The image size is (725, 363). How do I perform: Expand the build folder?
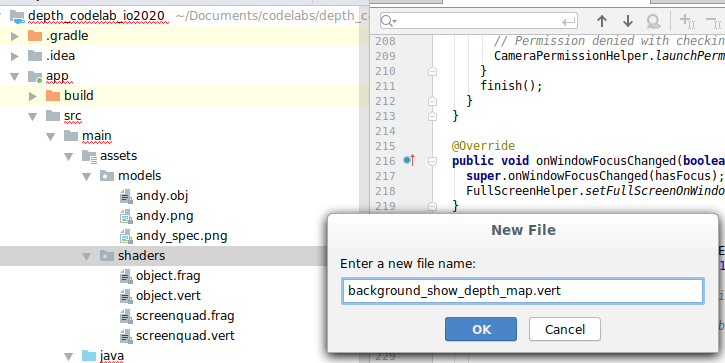coord(32,96)
